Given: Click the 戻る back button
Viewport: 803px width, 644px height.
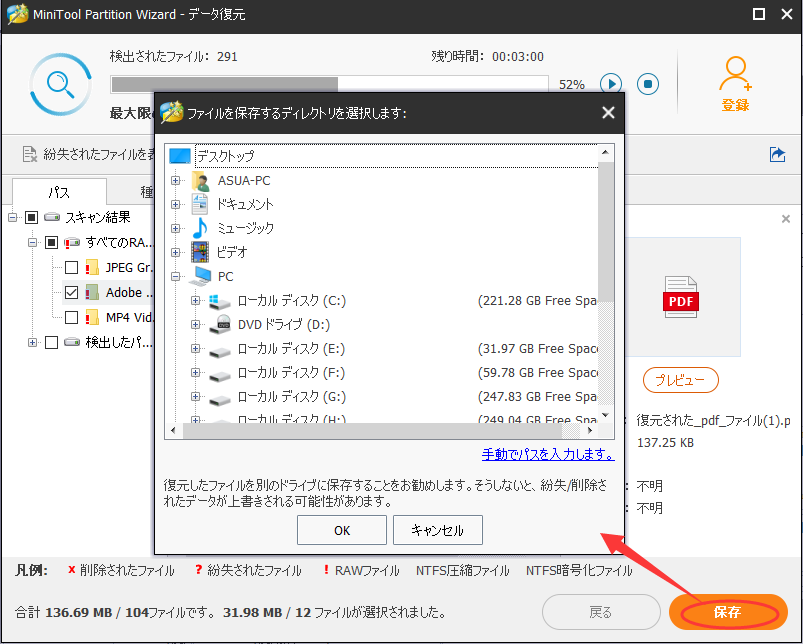Looking at the screenshot, I should pos(601,612).
